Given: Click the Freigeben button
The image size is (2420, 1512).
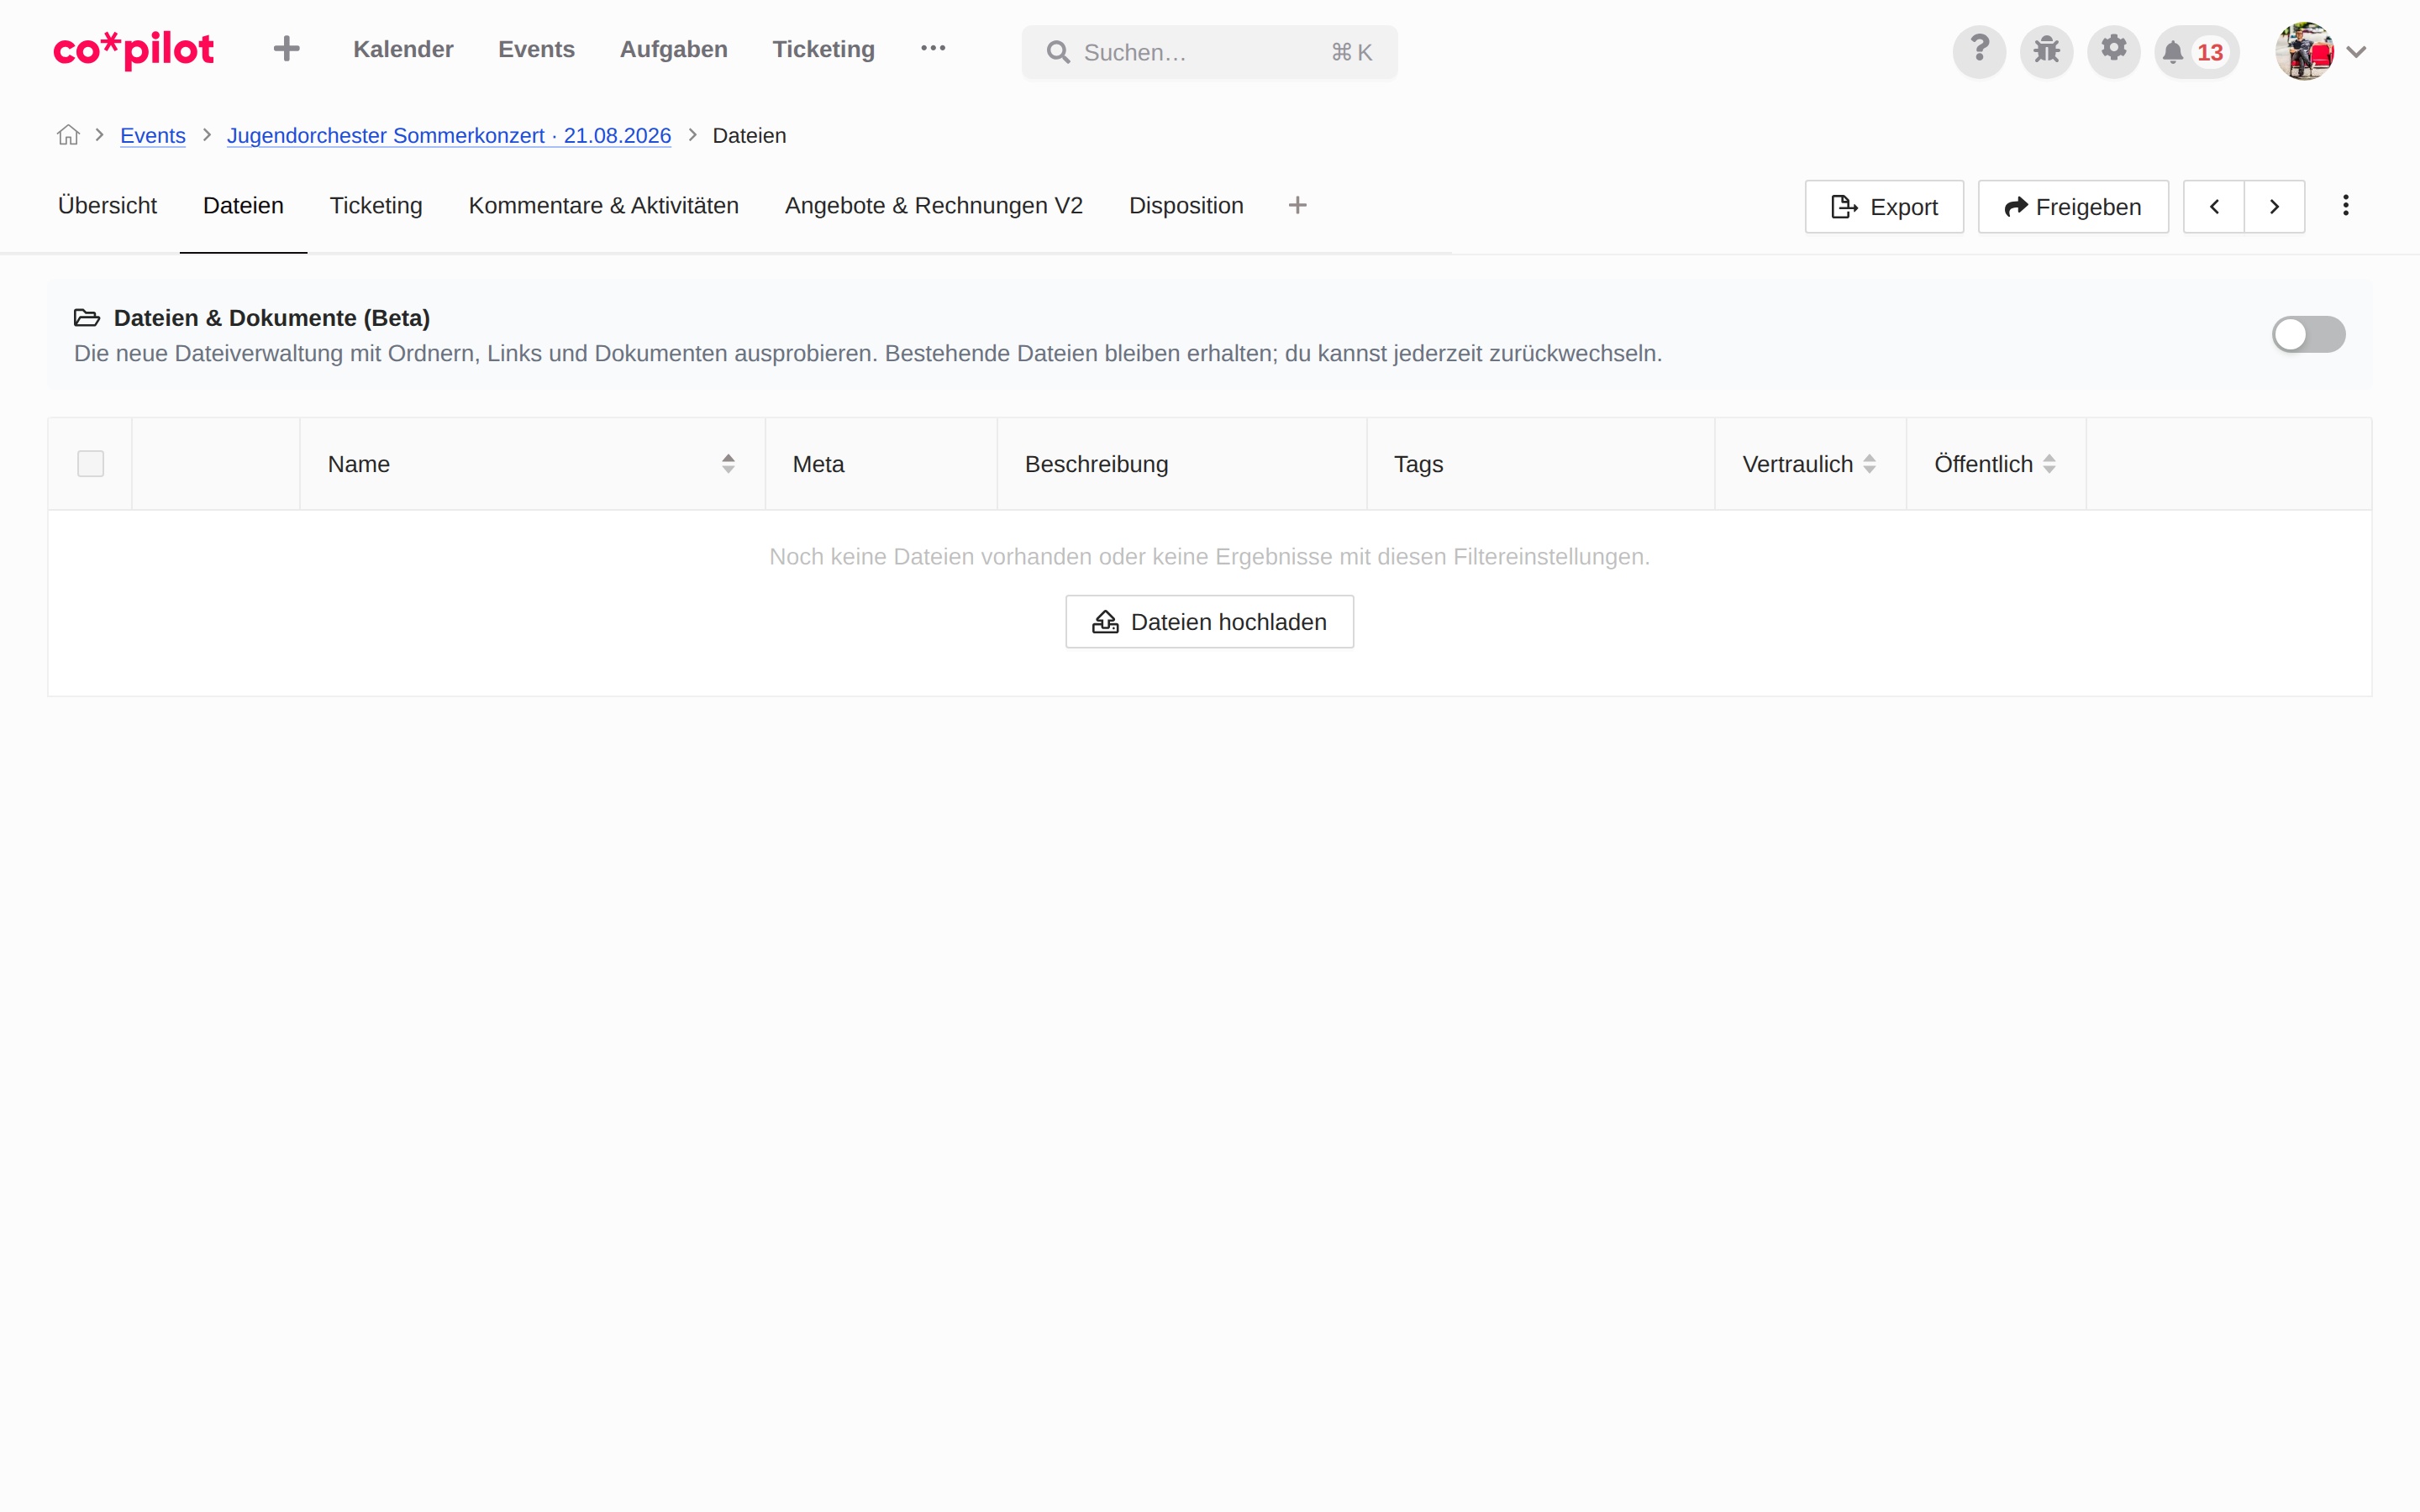Looking at the screenshot, I should click(2073, 207).
